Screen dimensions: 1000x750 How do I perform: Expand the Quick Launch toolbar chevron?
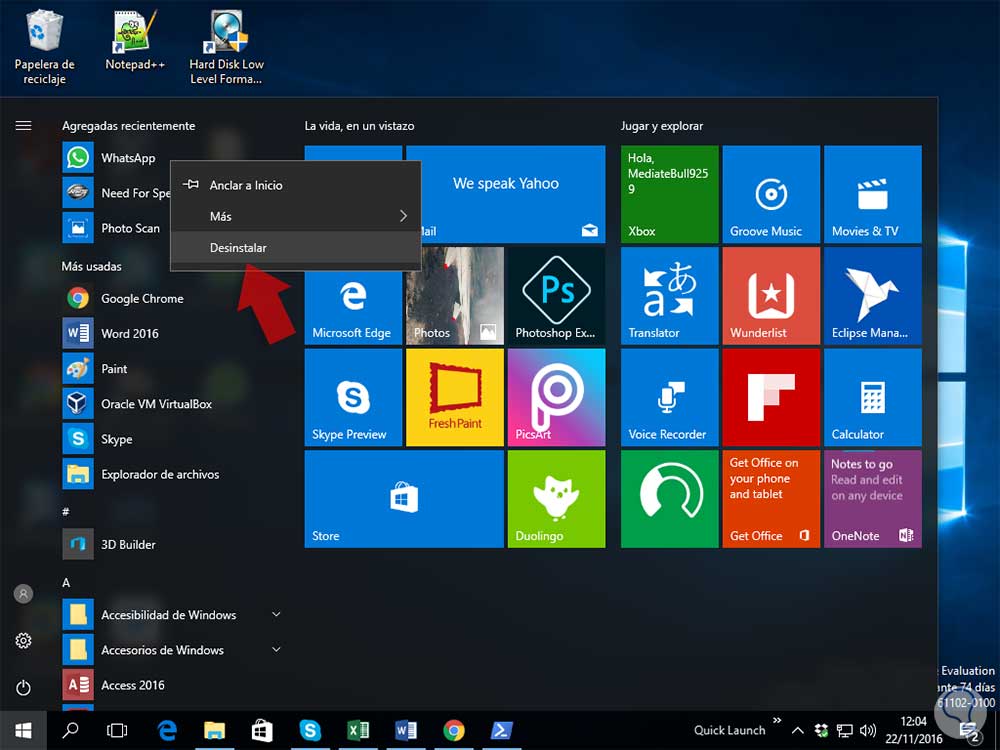777,721
